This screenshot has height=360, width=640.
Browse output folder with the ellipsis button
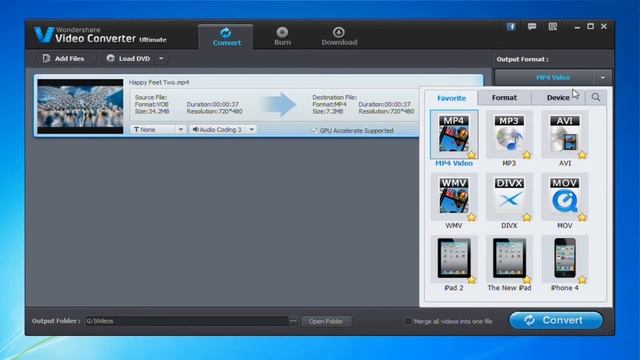pyautogui.click(x=293, y=321)
